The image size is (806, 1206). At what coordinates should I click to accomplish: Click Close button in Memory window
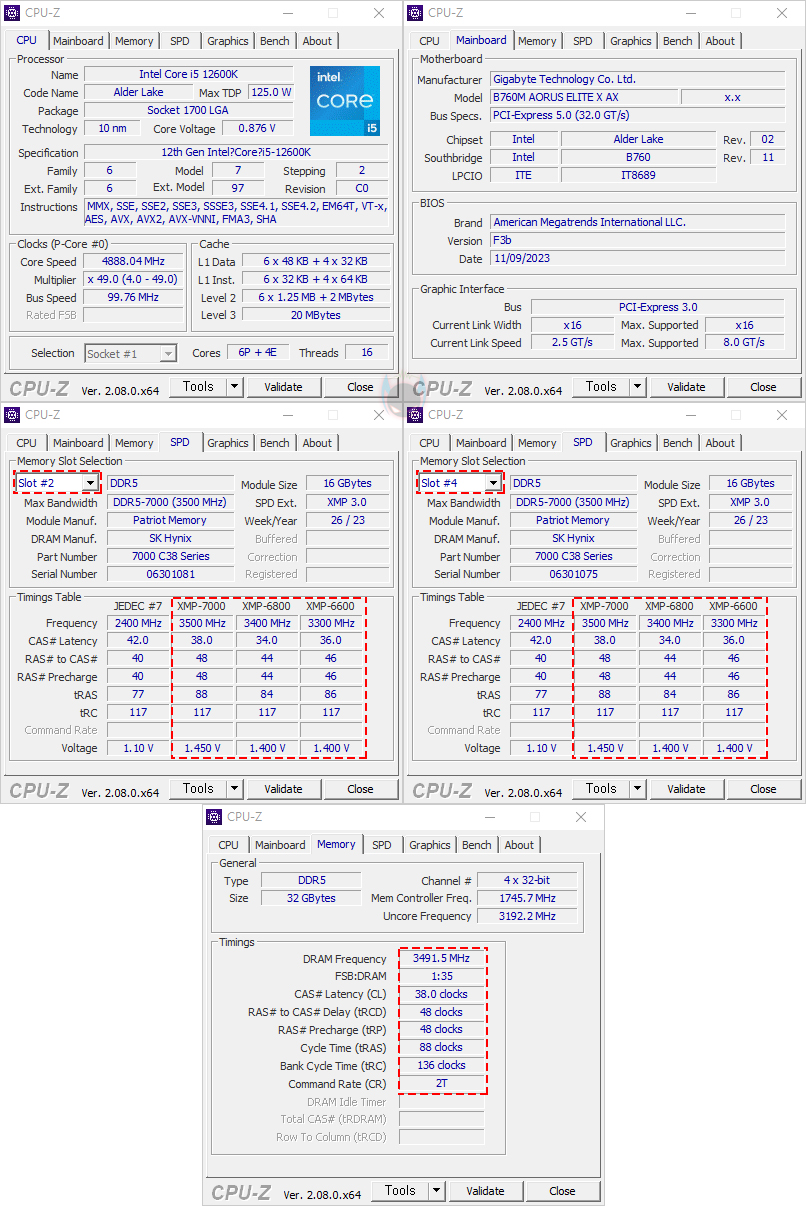[562, 1191]
